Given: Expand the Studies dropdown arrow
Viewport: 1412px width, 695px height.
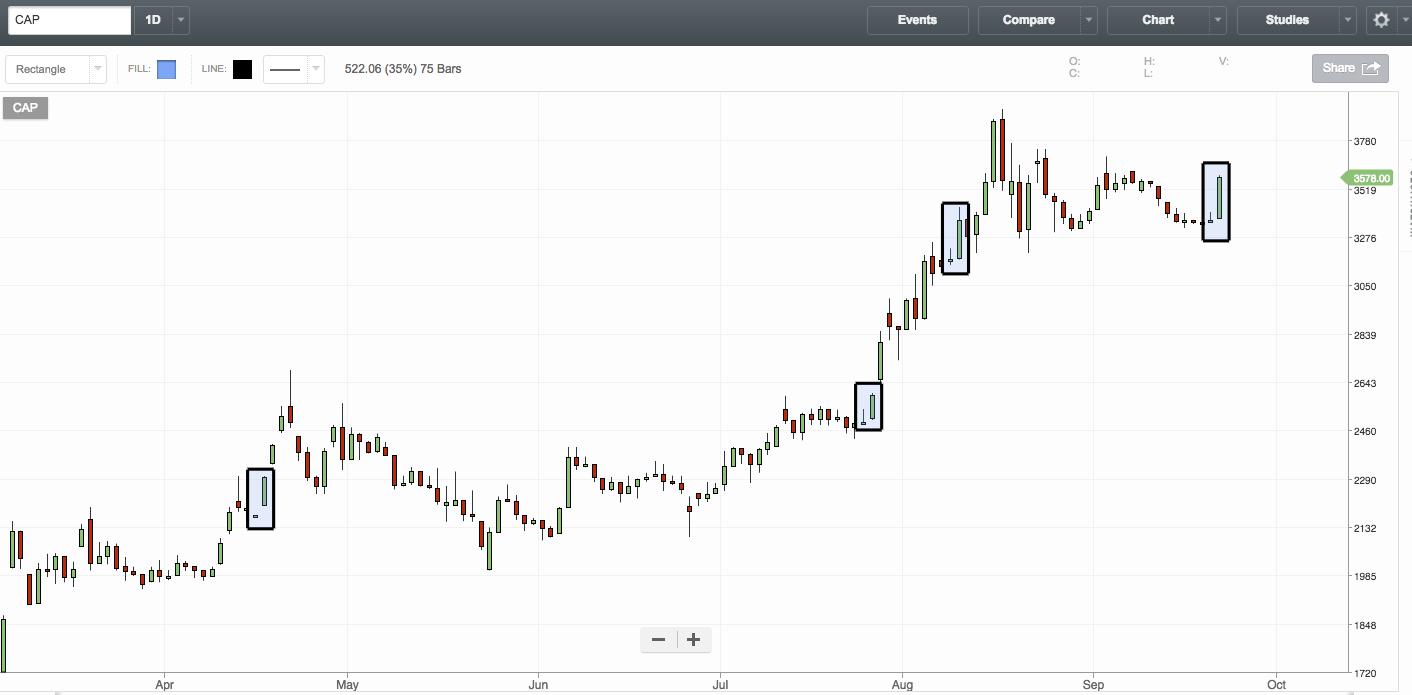Looking at the screenshot, I should [x=1348, y=20].
